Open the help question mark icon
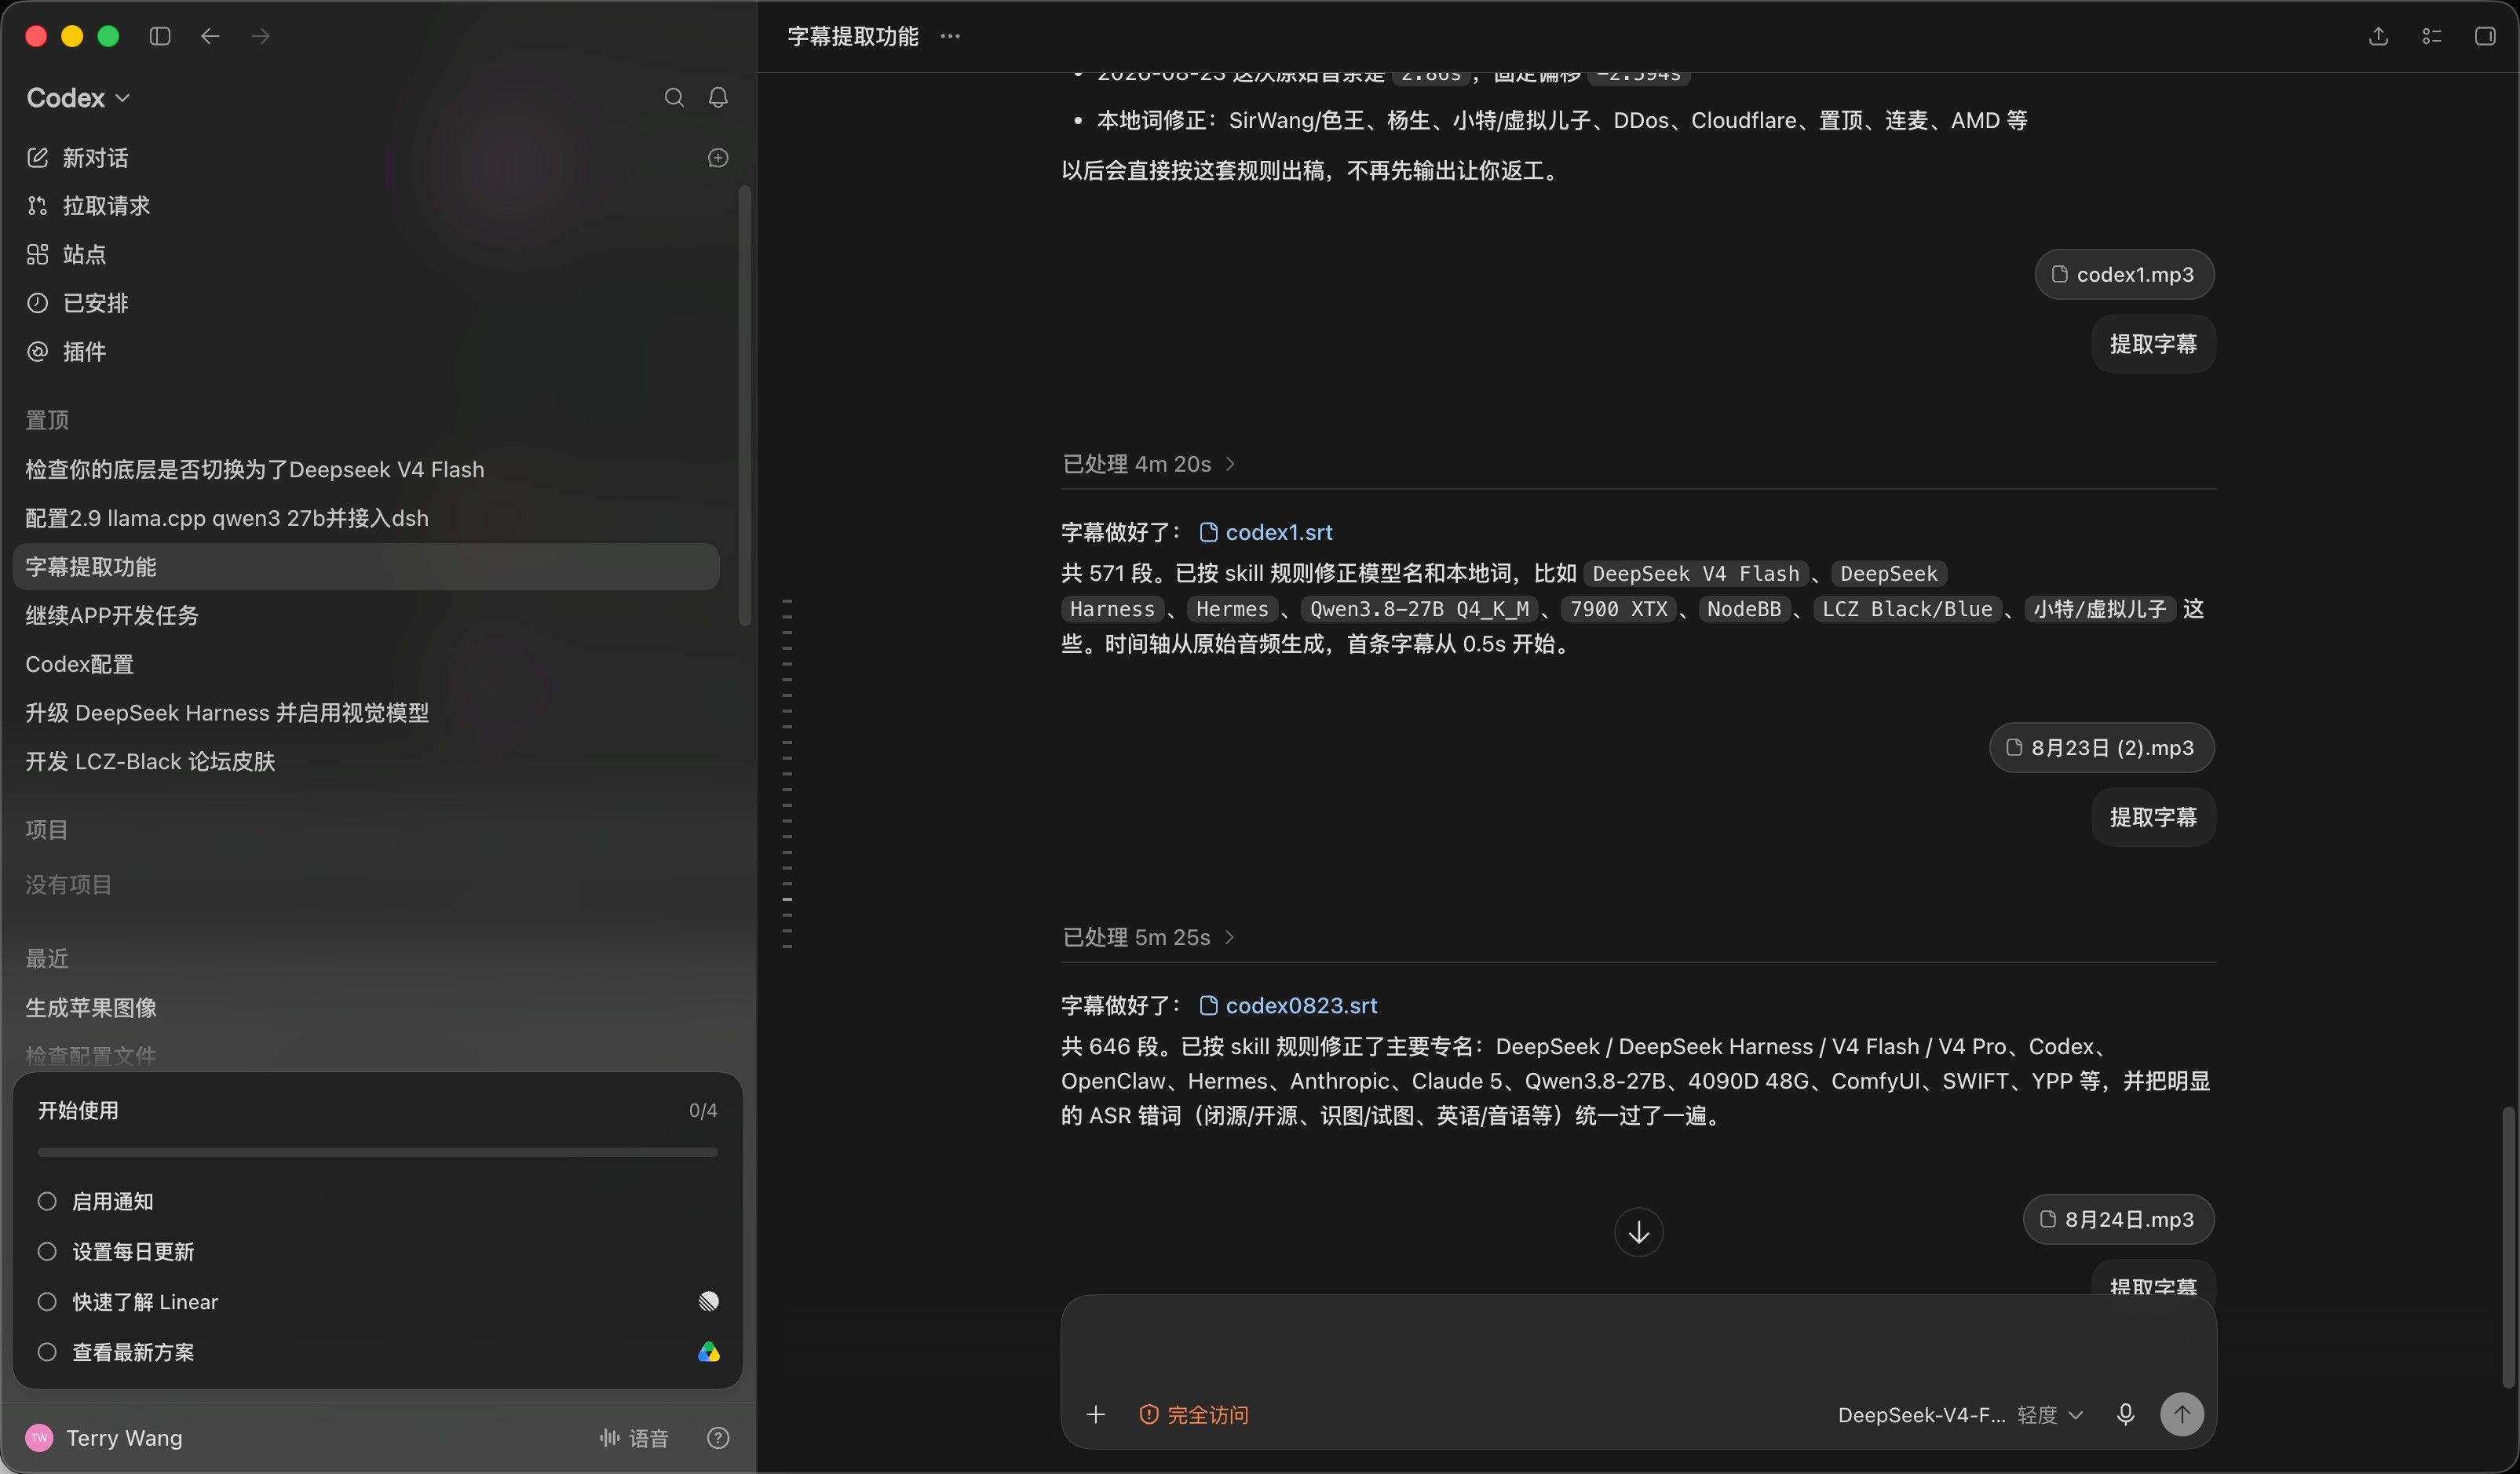Image resolution: width=2520 pixels, height=1474 pixels. coord(718,1438)
